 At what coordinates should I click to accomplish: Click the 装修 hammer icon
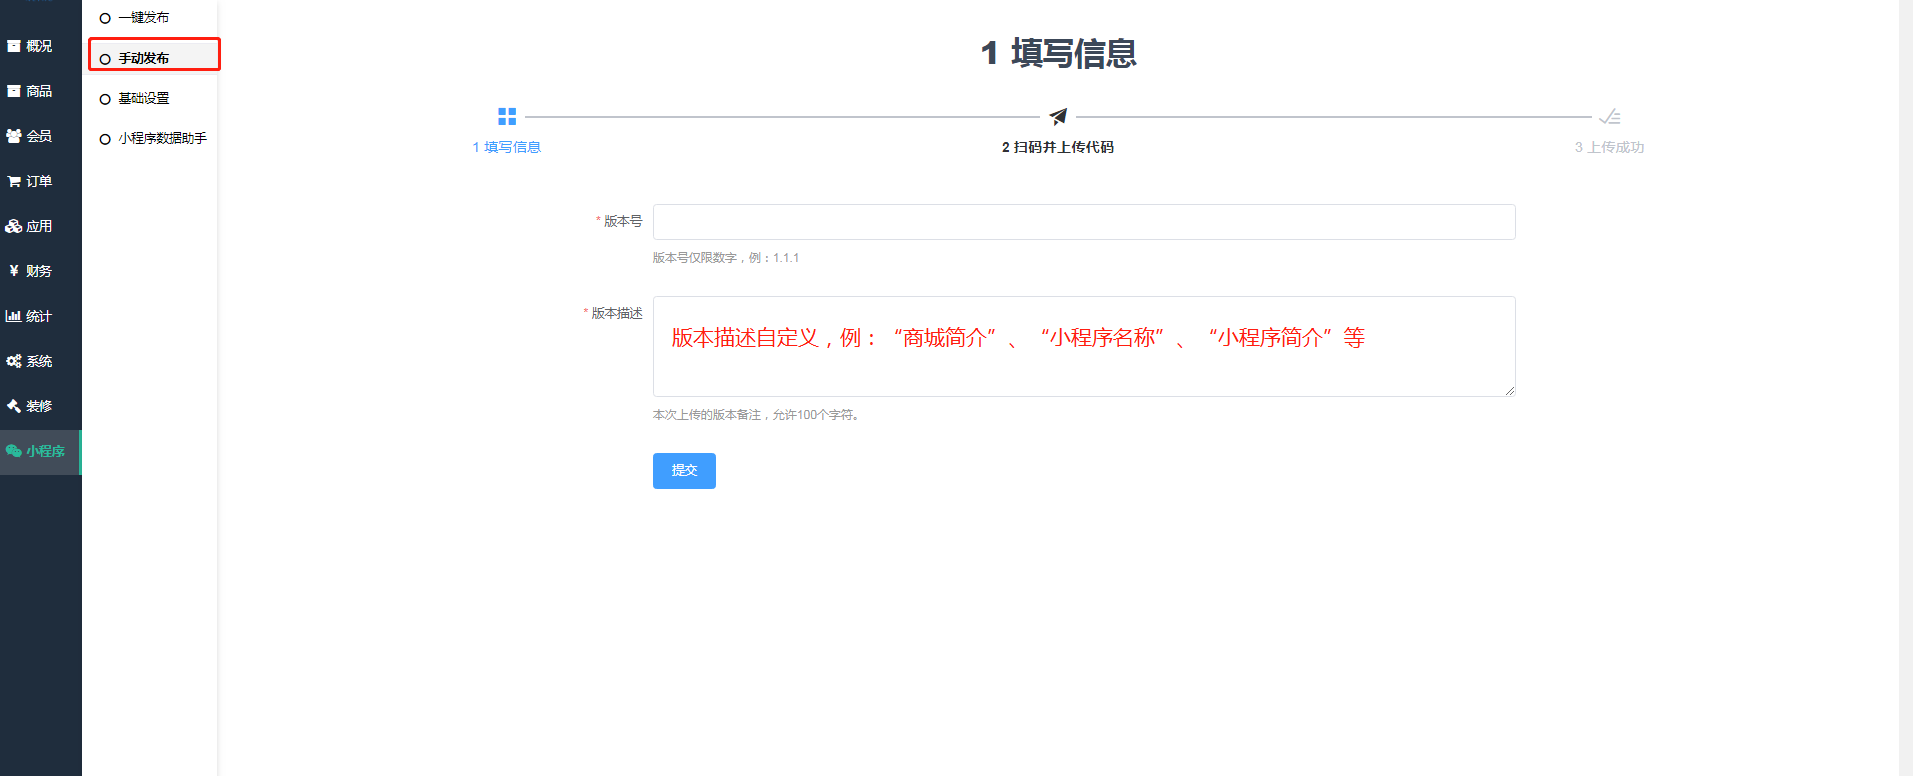click(x=14, y=406)
